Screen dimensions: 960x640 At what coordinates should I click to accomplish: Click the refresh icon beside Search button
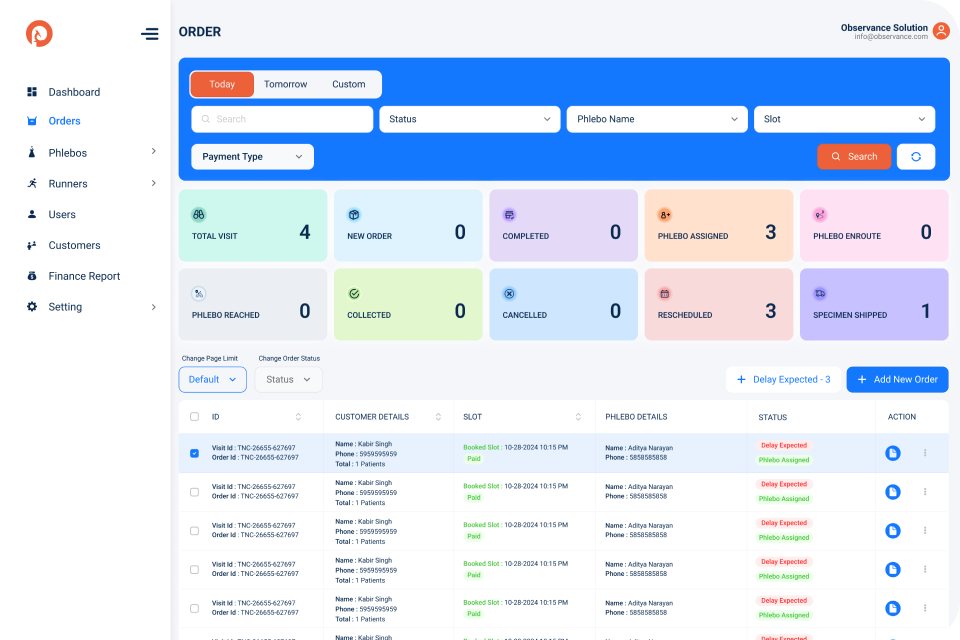(x=915, y=156)
